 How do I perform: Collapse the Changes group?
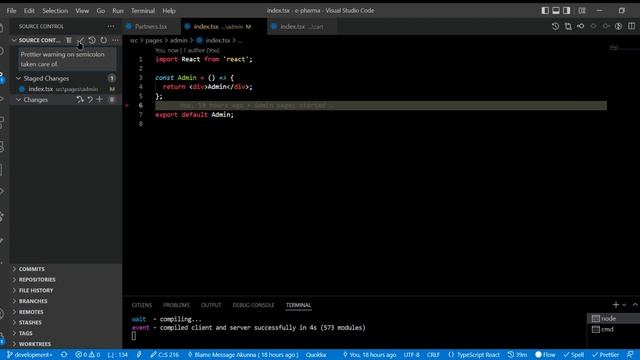(18, 100)
